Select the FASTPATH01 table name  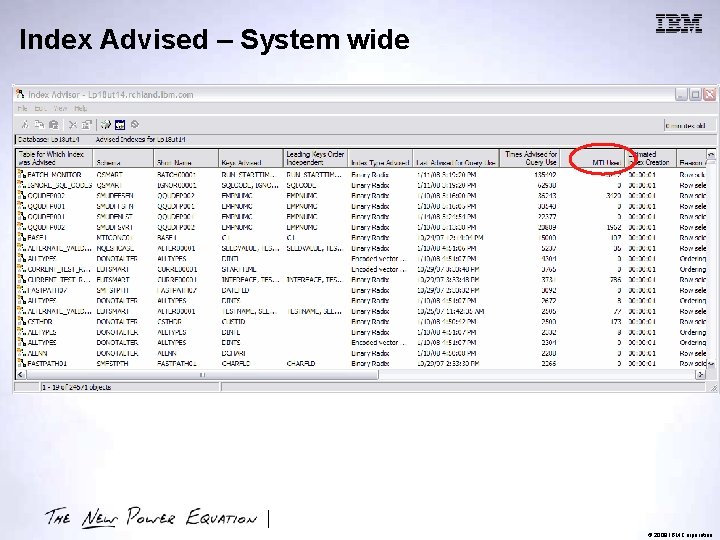tap(47, 363)
